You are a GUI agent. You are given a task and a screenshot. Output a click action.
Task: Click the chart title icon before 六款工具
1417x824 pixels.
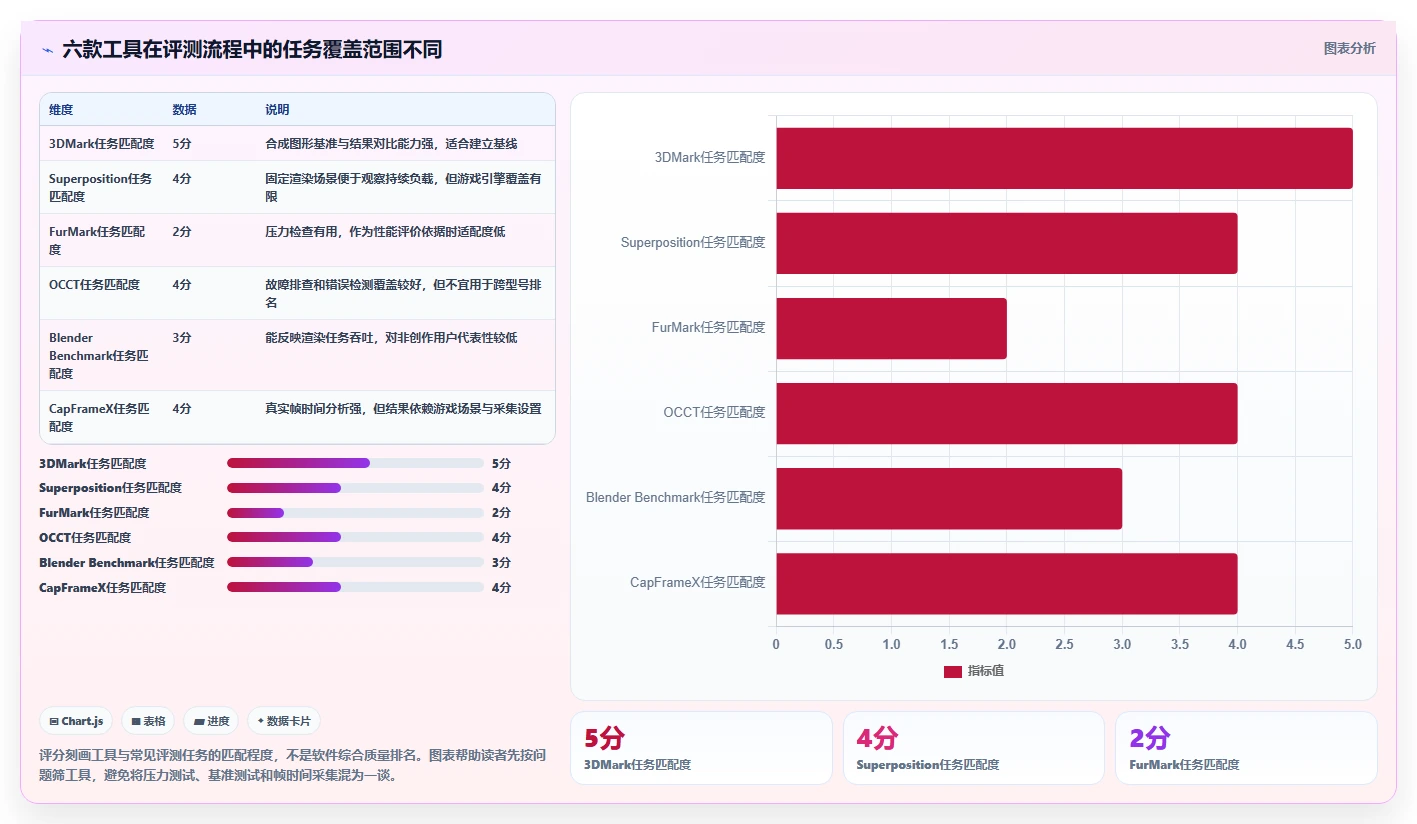(47, 49)
